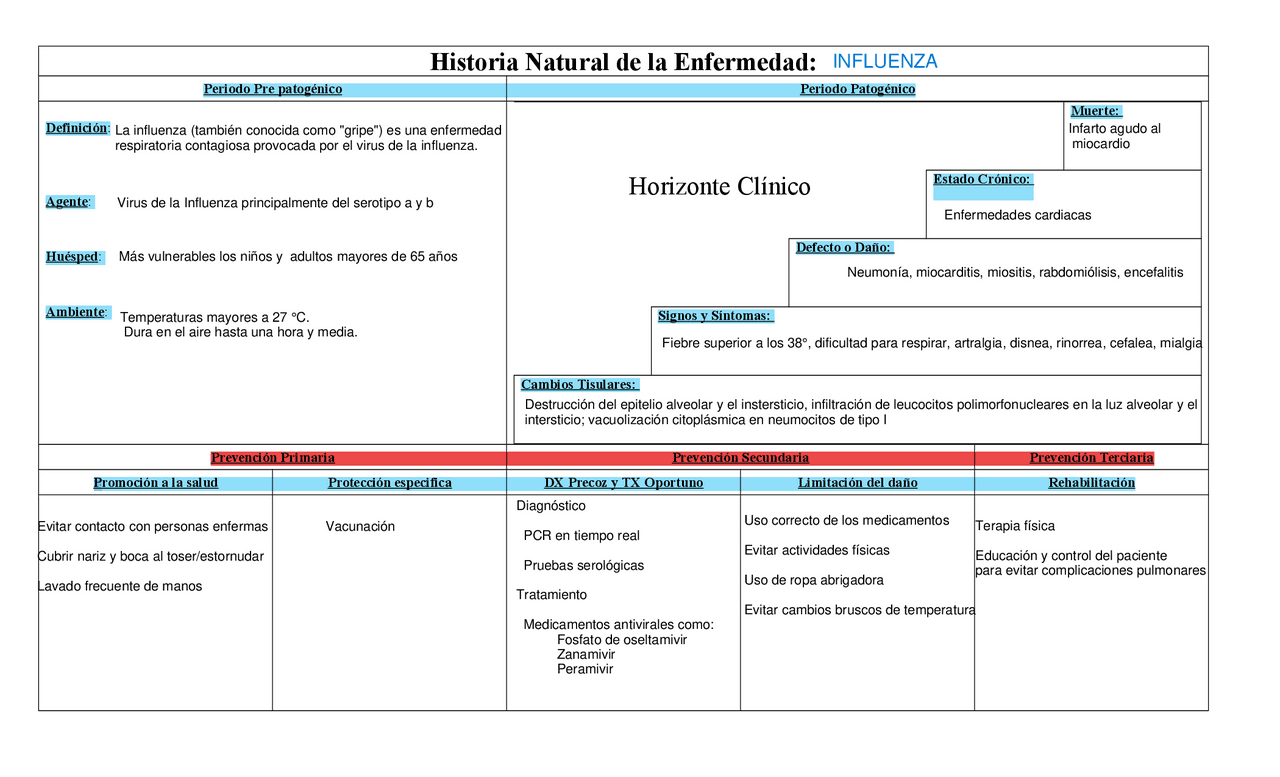The height and width of the screenshot is (777, 1280).
Task: Click 'Virus de la Influenza principalmente del serotipo a y b'
Action: pos(275,203)
